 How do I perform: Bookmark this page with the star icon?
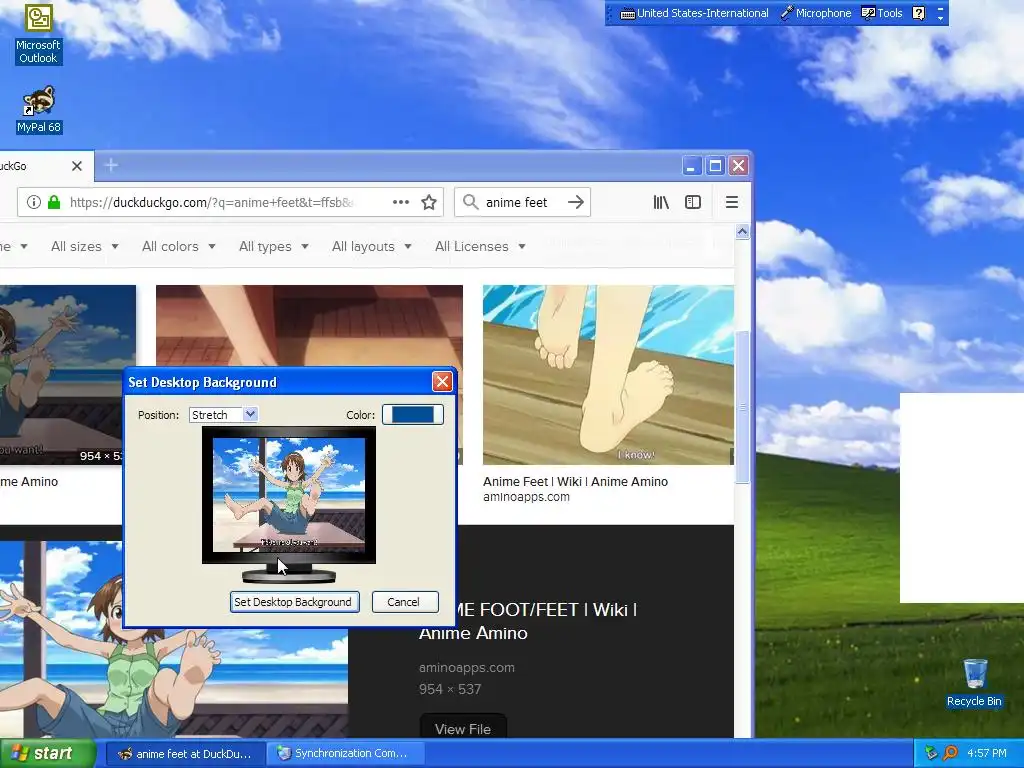point(429,202)
